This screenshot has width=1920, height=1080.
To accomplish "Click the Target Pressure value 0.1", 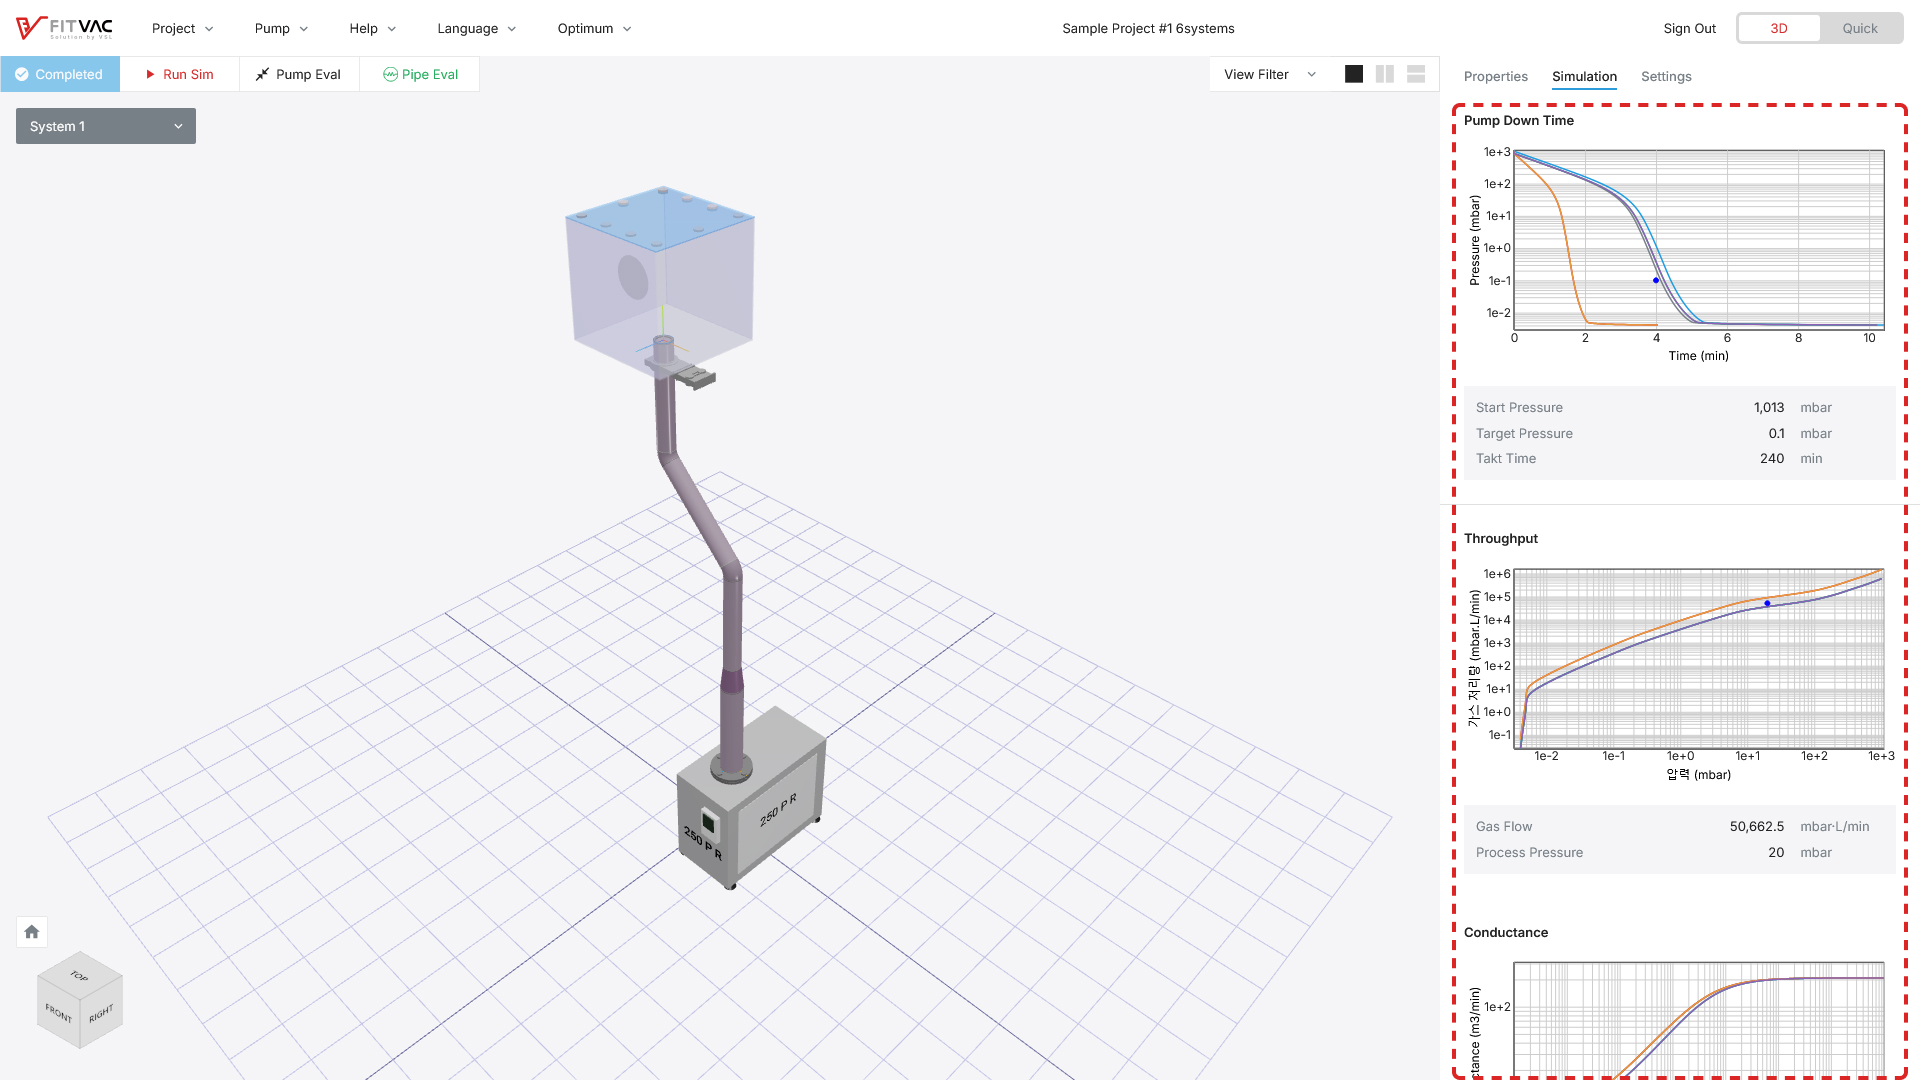I will 1776,433.
